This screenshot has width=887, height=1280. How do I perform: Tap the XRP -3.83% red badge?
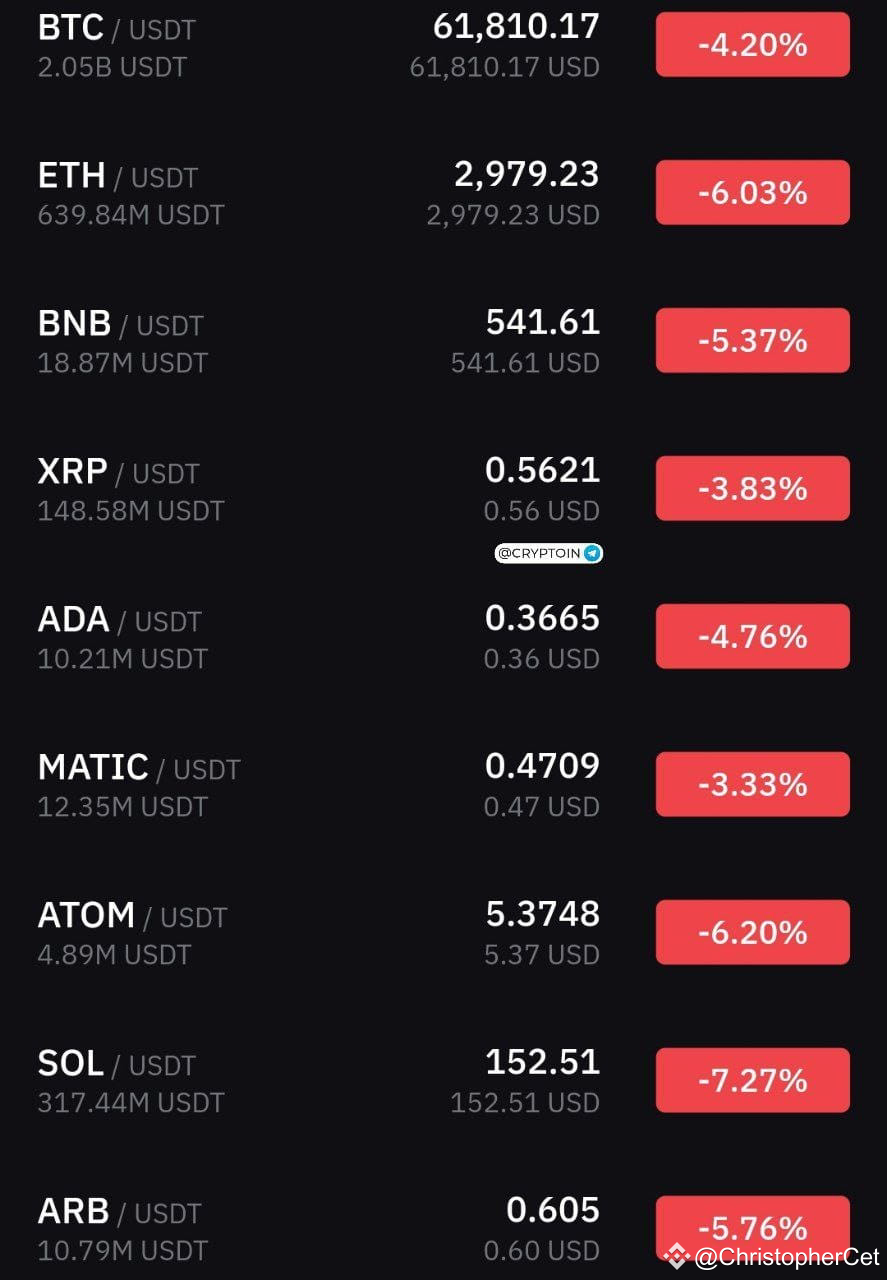click(752, 488)
